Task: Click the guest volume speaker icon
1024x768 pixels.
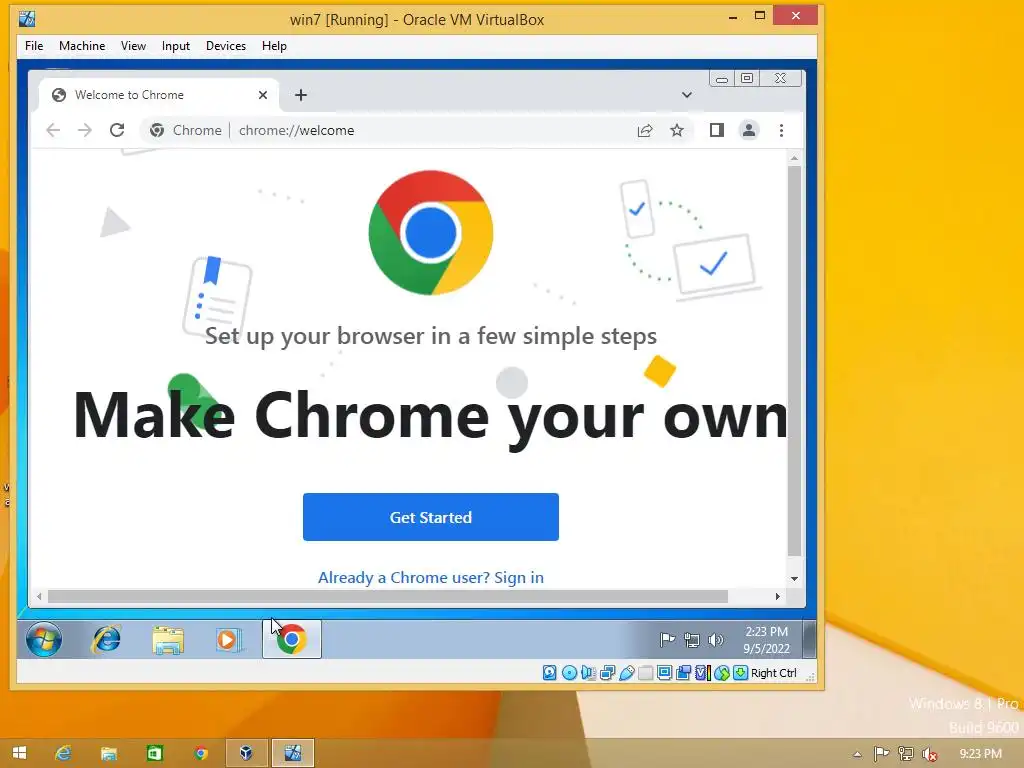Action: click(x=716, y=640)
